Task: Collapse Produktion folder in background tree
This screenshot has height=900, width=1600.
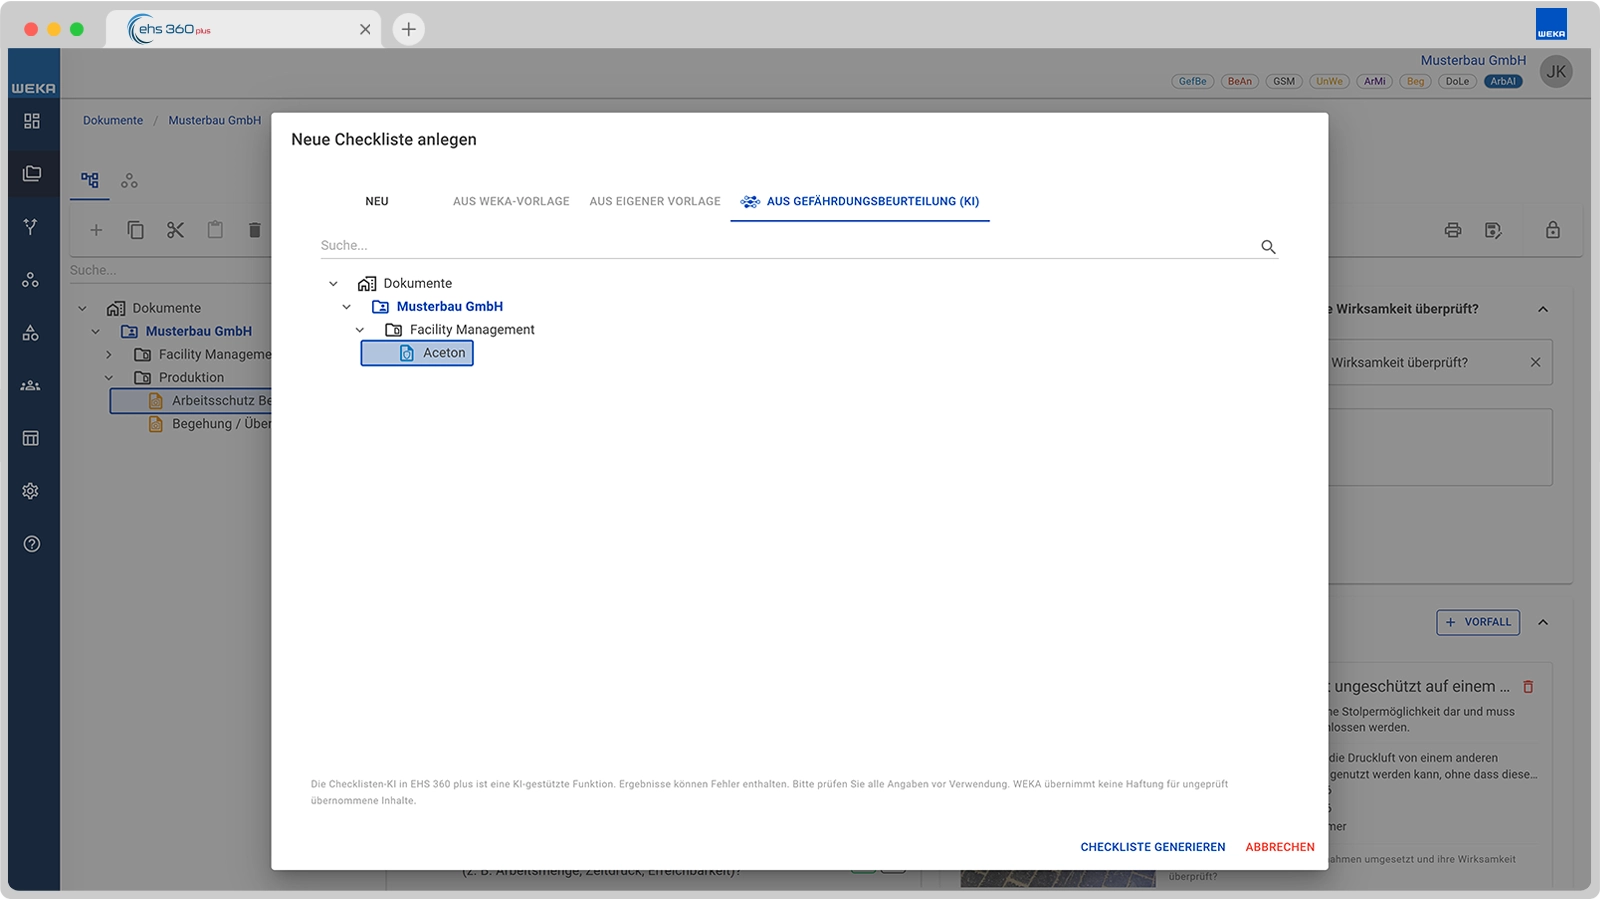Action: (109, 378)
